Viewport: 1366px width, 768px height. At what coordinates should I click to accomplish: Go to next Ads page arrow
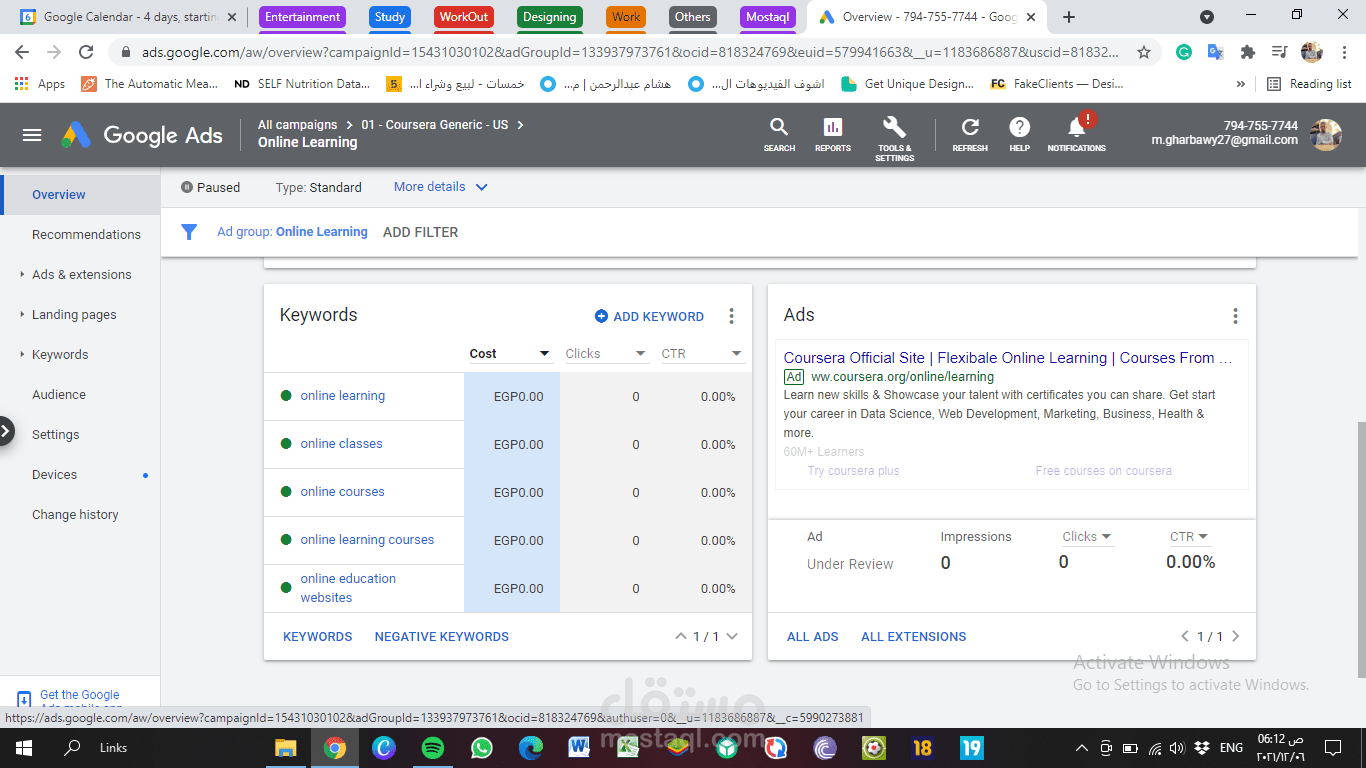(1236, 636)
